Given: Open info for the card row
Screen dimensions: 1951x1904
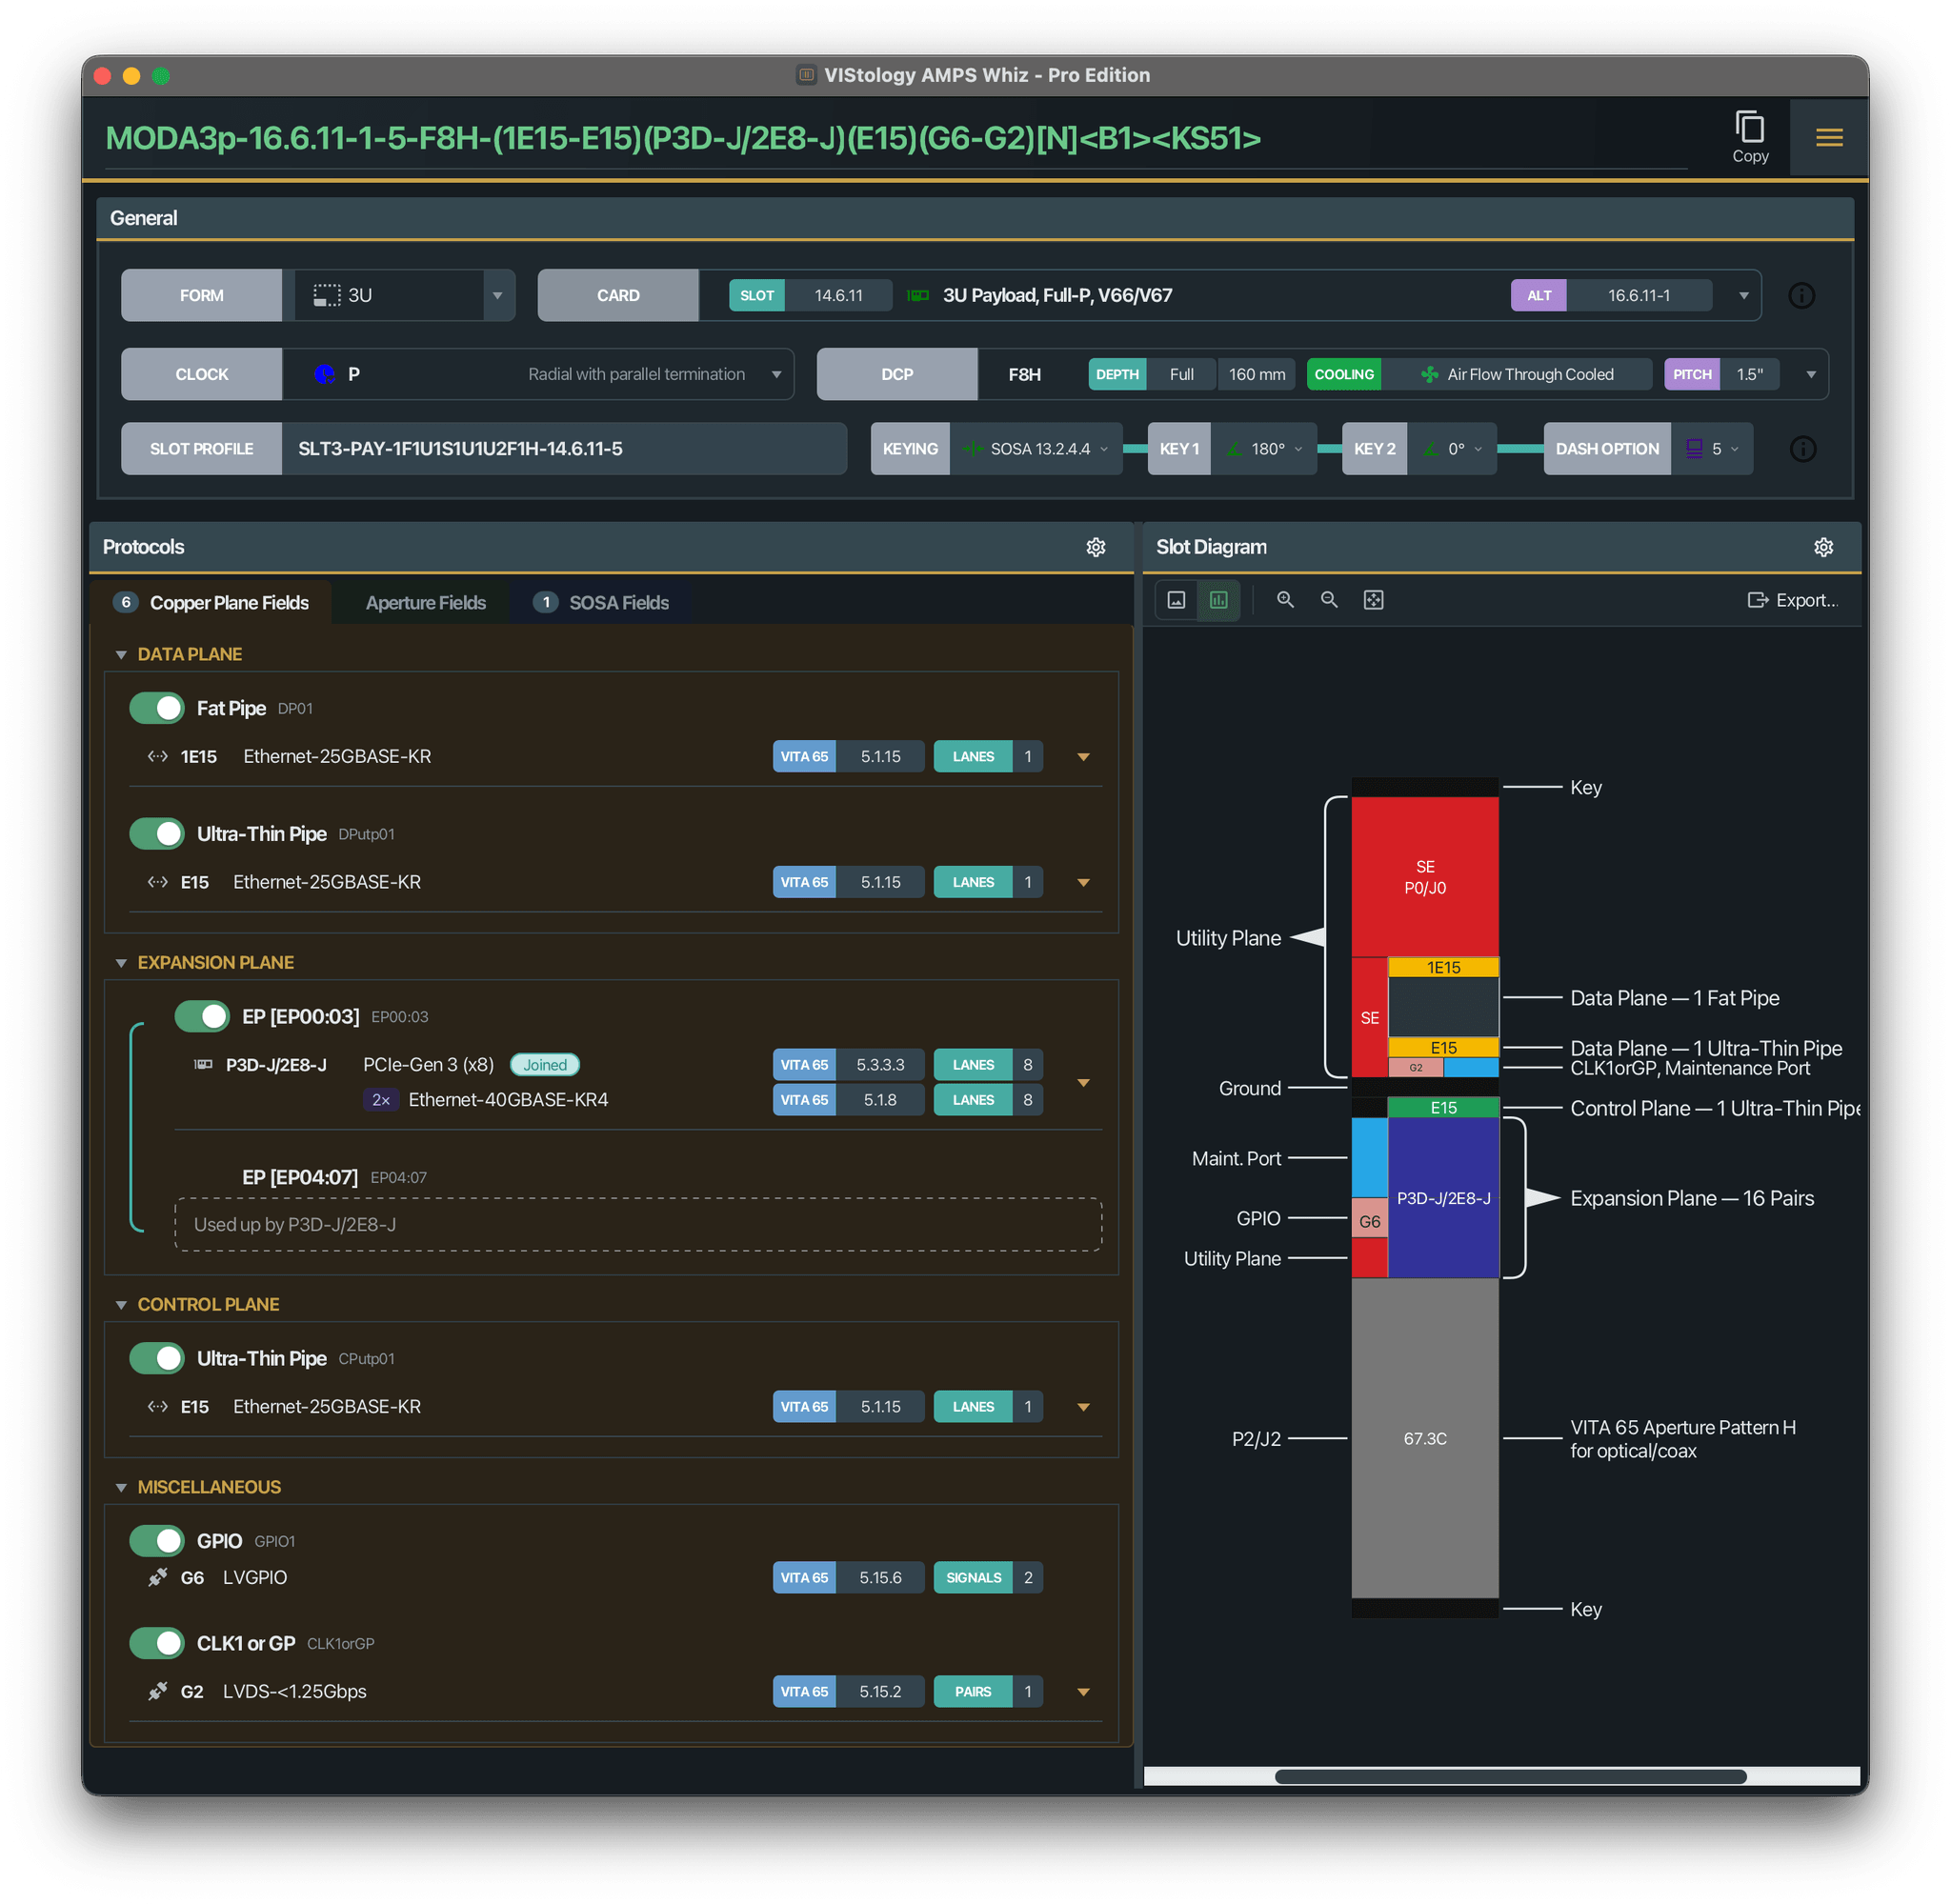Looking at the screenshot, I should [x=1801, y=296].
